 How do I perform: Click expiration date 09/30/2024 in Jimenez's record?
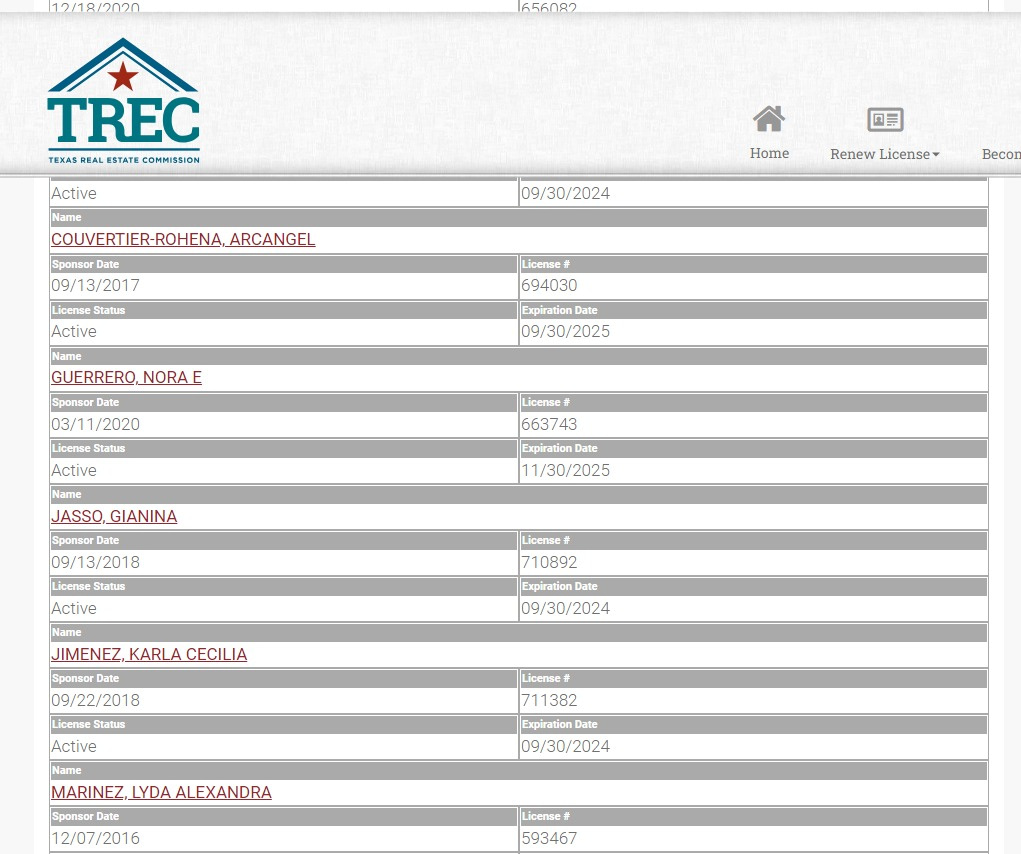pyautogui.click(x=565, y=747)
